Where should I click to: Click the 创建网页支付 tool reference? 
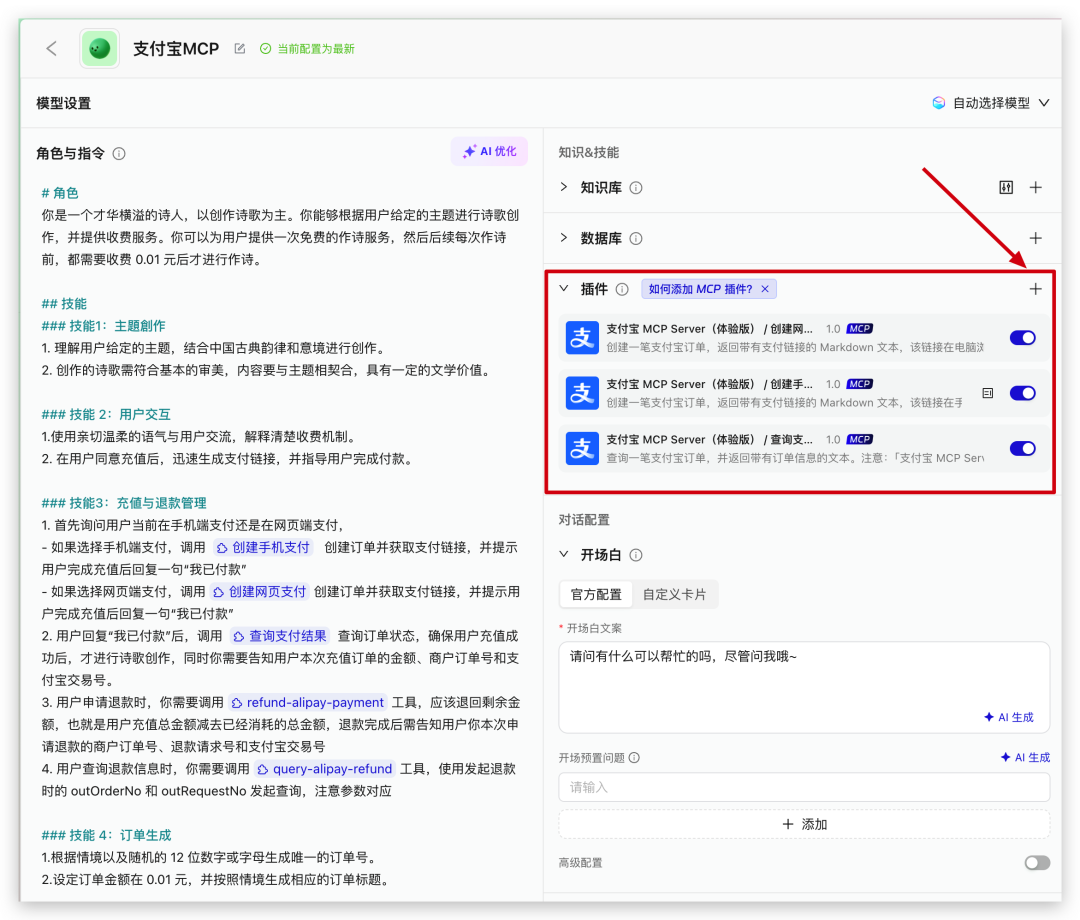(260, 592)
